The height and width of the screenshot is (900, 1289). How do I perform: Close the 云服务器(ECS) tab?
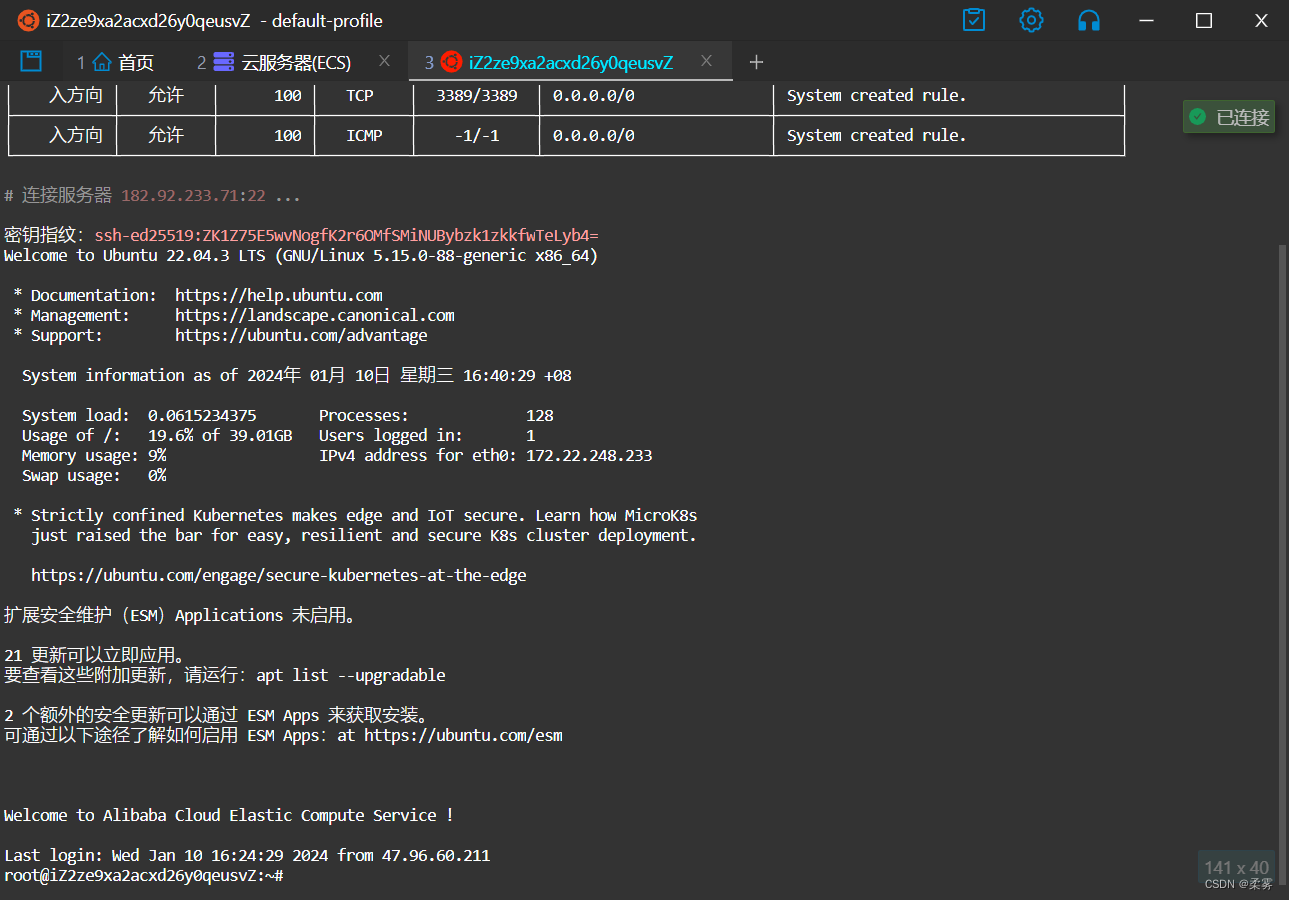coord(384,62)
